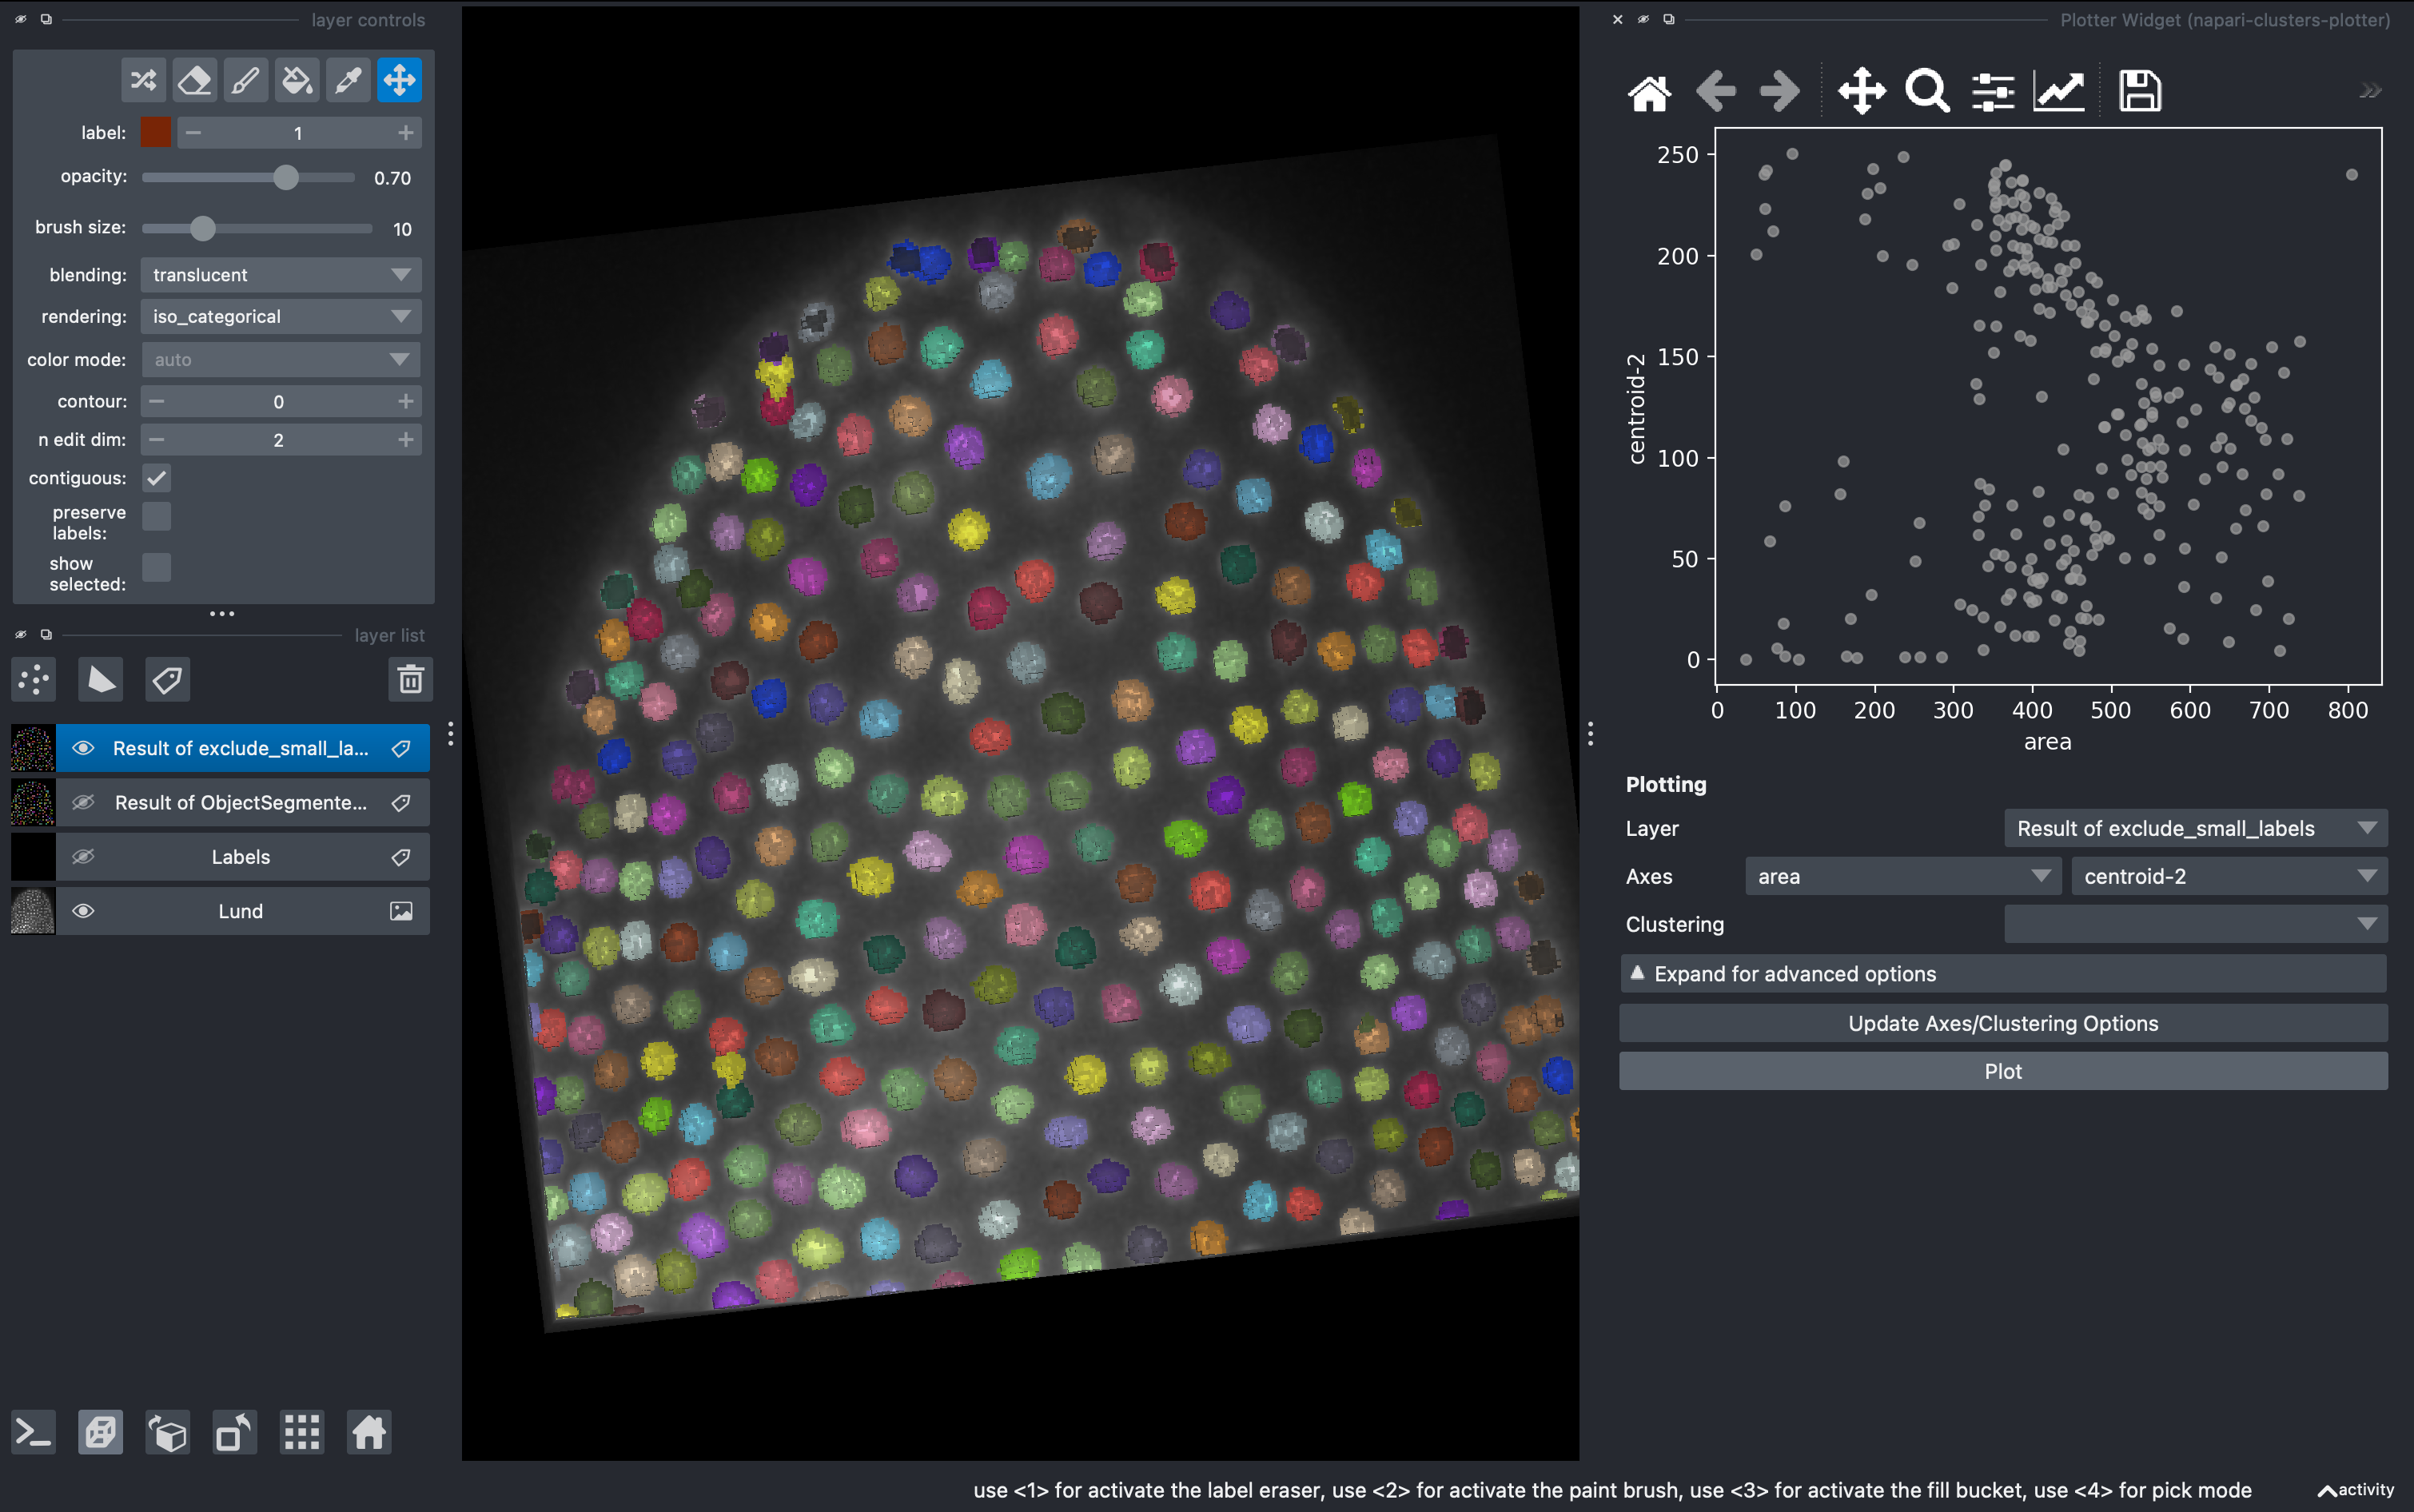The width and height of the screenshot is (2414, 1512).
Task: Activate the label eraser tool
Action: (x=194, y=80)
